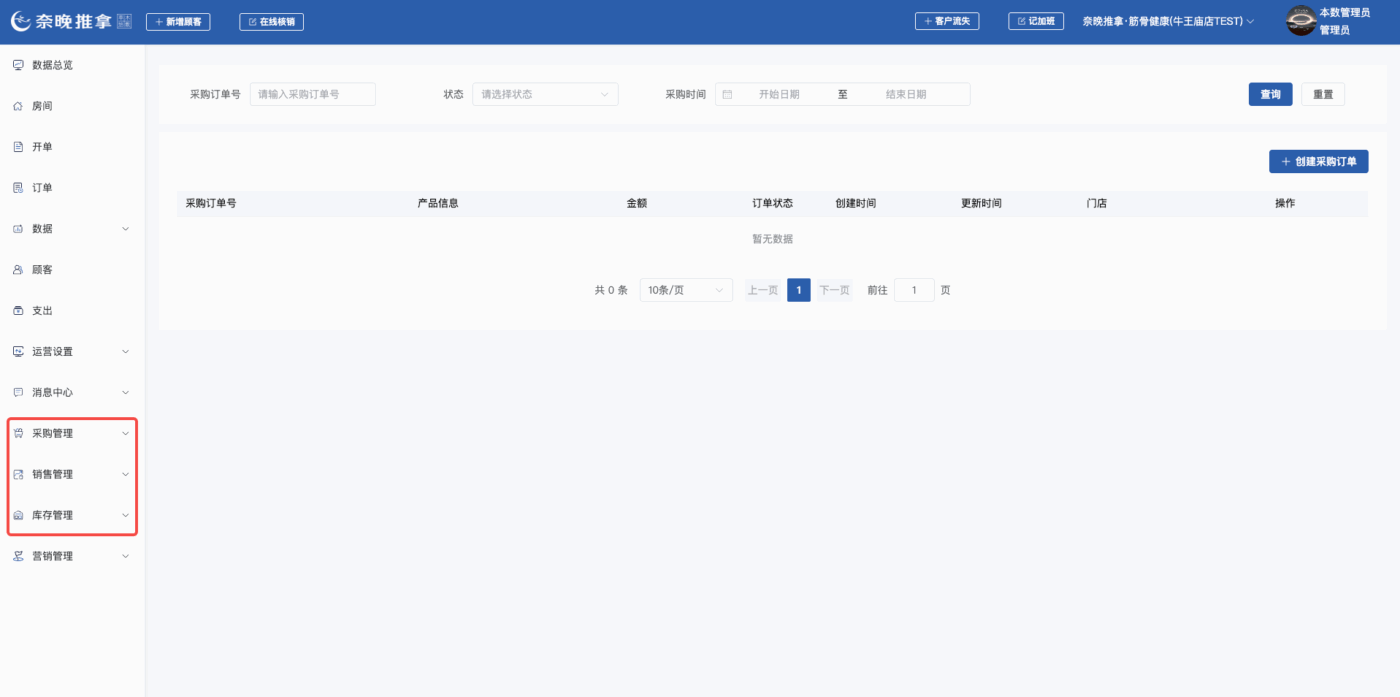1400x697 pixels.
Task: Click the 重置 reset button
Action: 1322,93
